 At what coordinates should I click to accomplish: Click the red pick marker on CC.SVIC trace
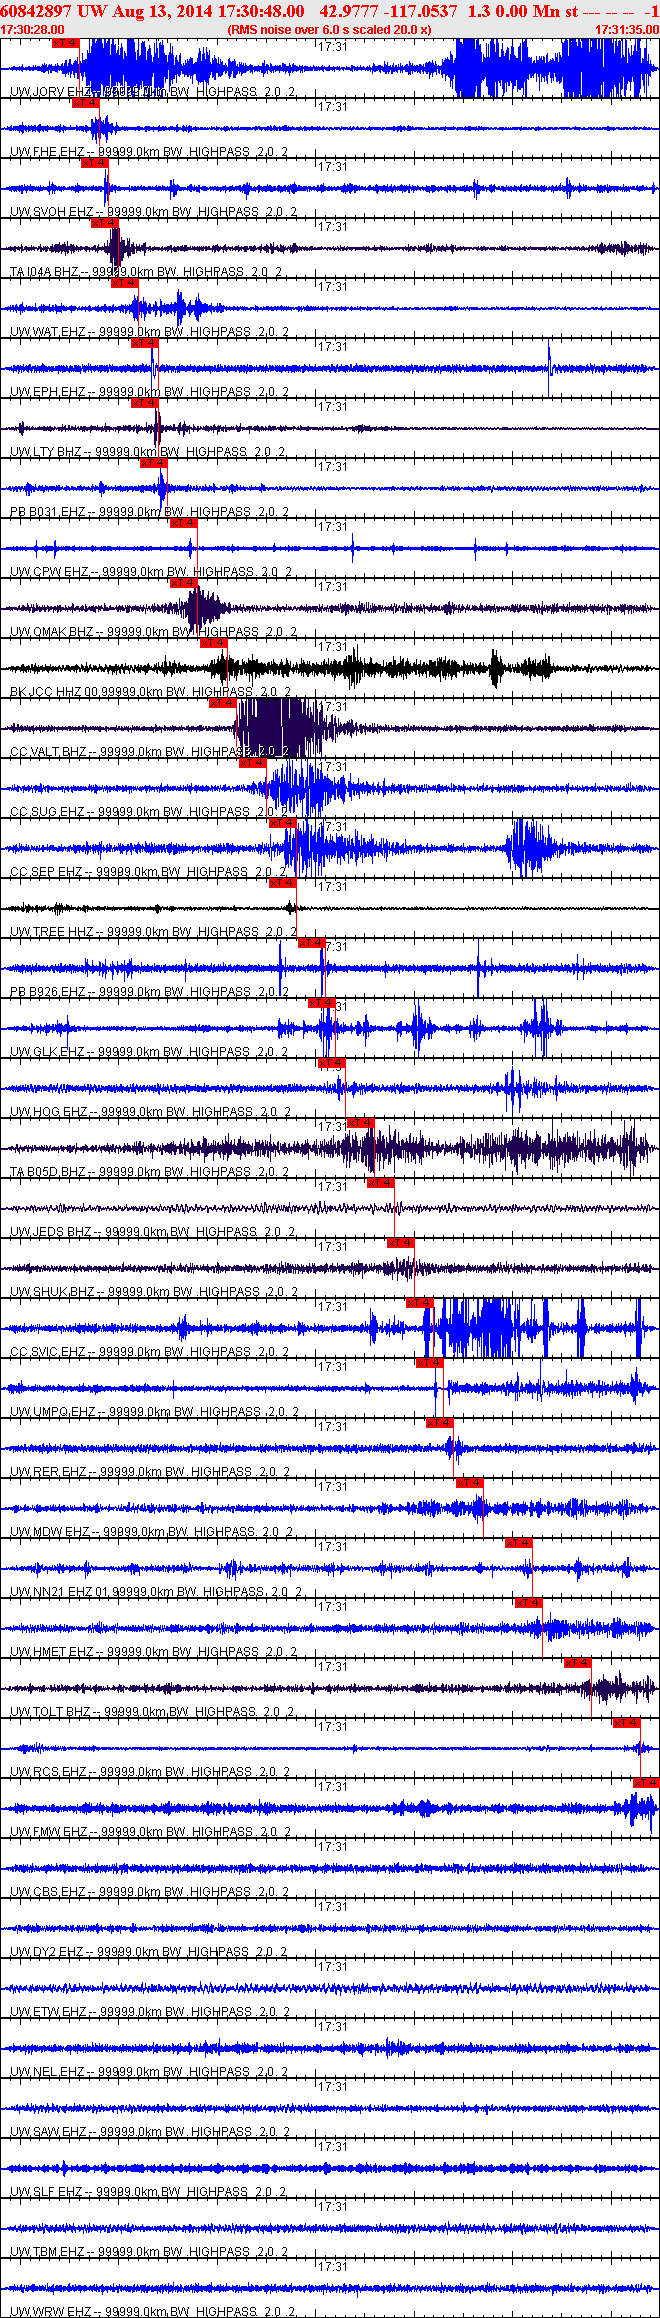(420, 1303)
